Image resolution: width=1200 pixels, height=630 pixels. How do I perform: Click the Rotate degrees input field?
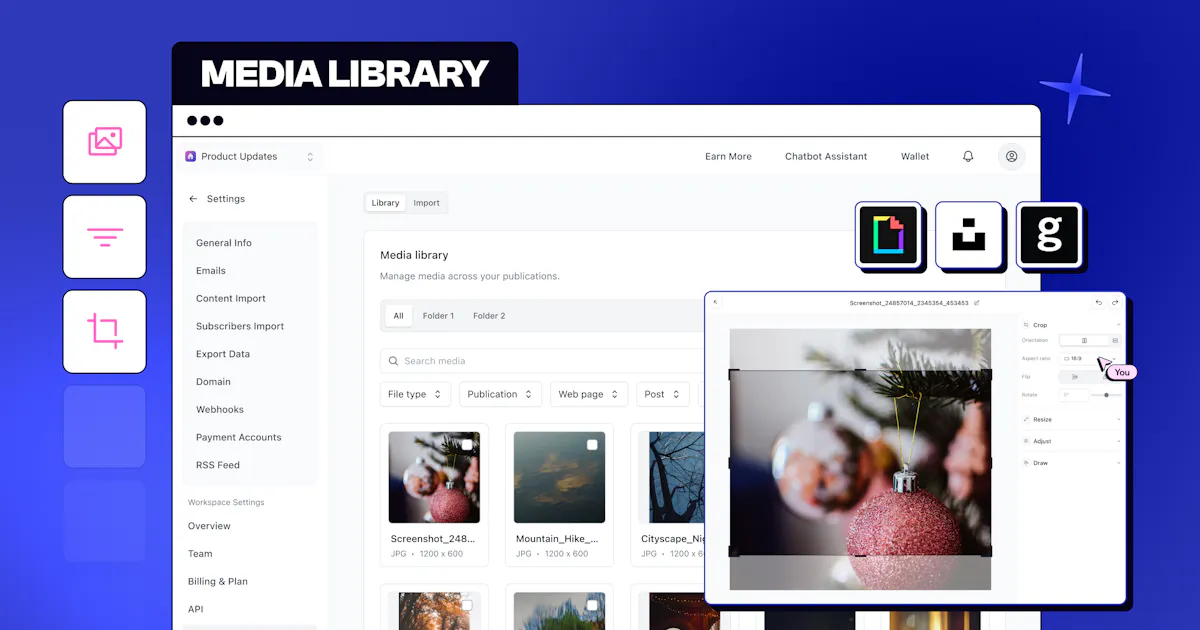pos(1074,395)
